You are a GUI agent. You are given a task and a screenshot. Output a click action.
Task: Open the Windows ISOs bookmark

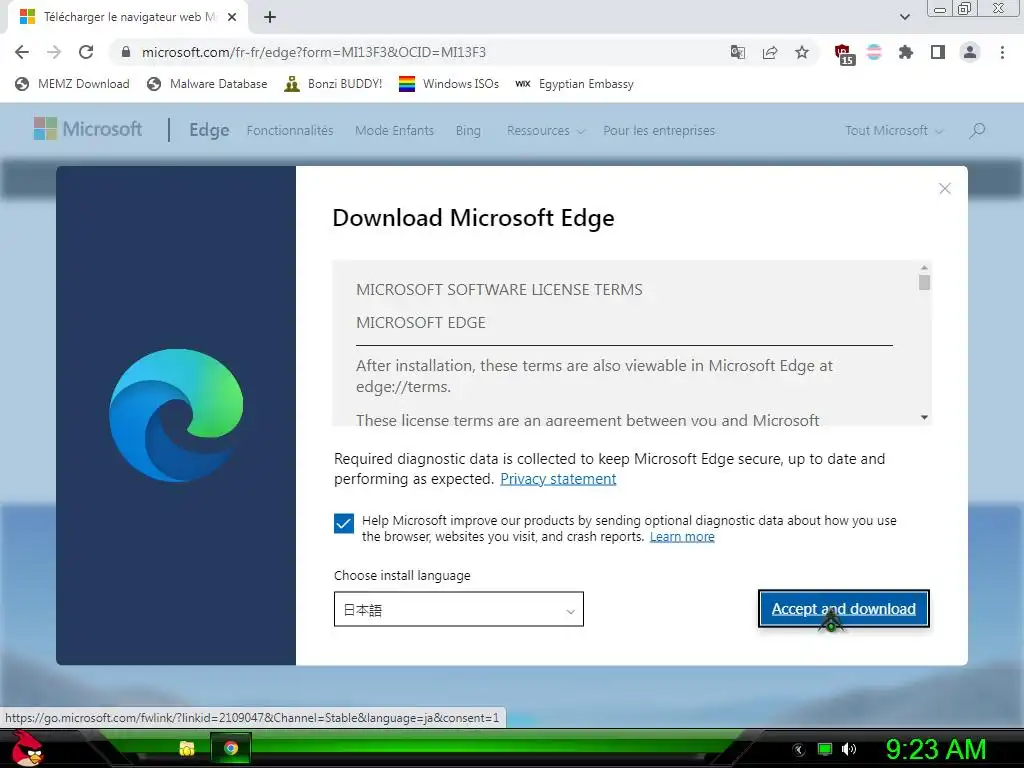click(449, 84)
